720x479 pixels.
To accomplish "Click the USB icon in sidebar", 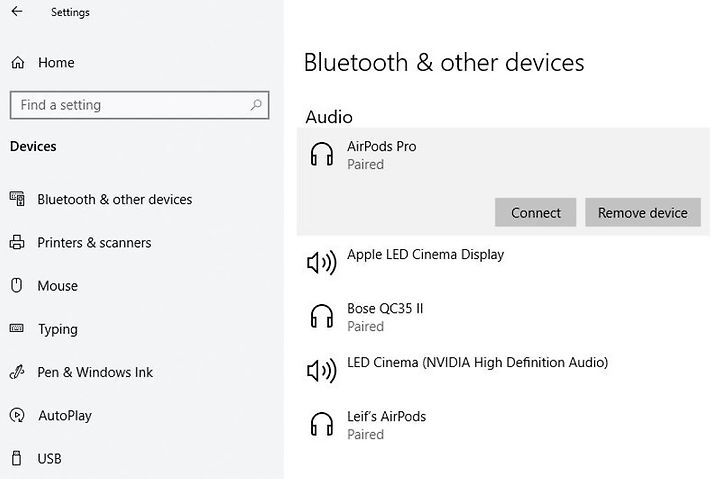I will (17, 458).
